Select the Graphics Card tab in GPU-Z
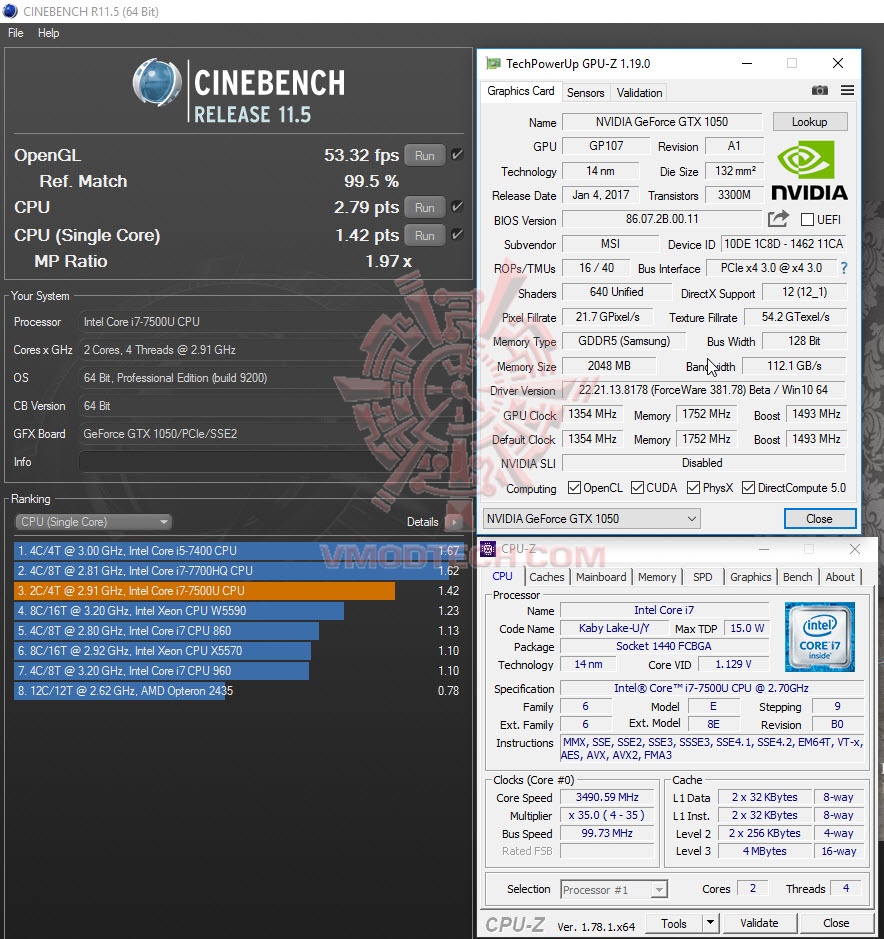884x939 pixels. click(520, 91)
